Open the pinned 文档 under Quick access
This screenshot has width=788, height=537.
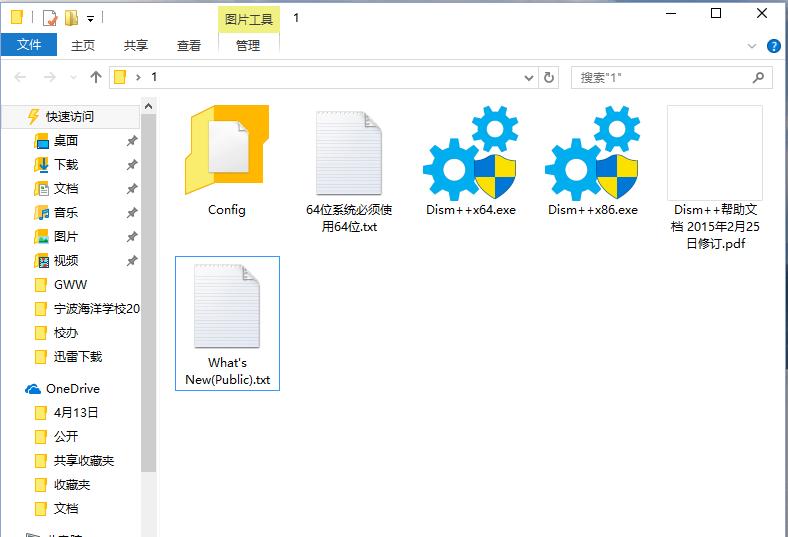(x=66, y=188)
